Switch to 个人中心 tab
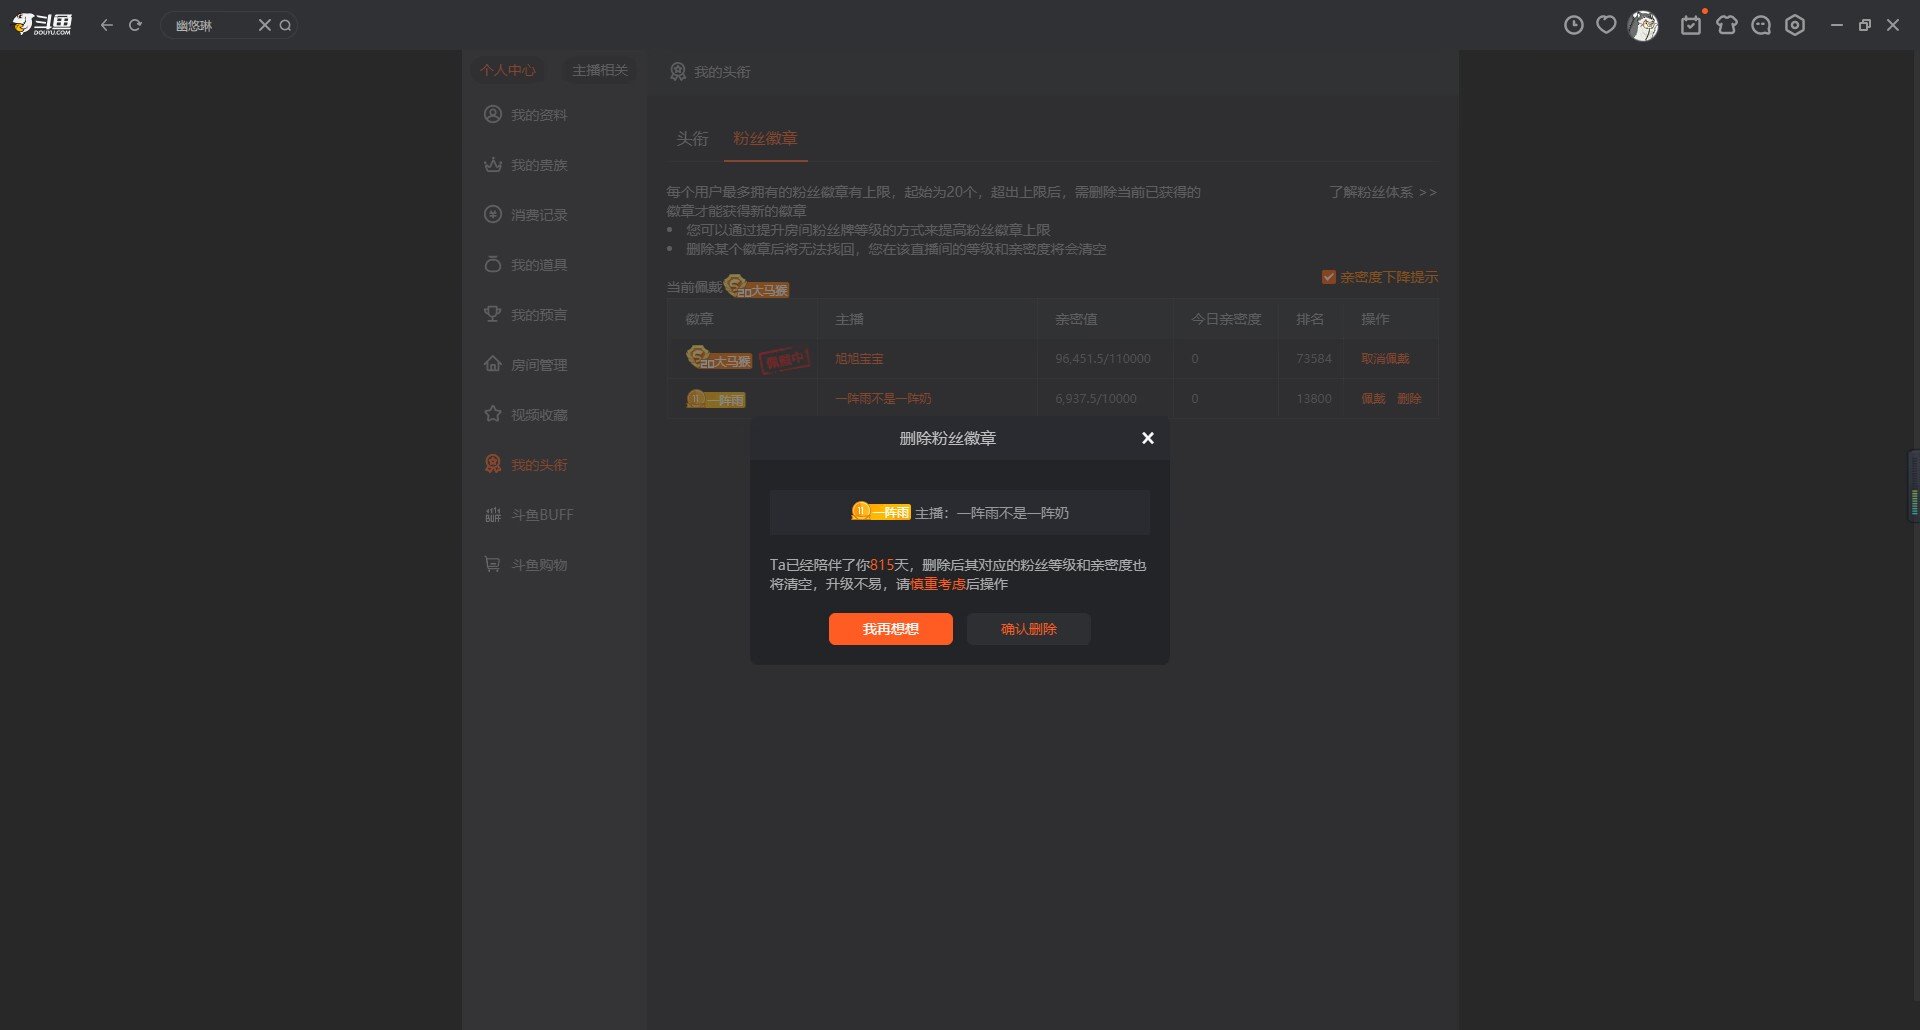Image resolution: width=1920 pixels, height=1030 pixels. click(x=508, y=70)
